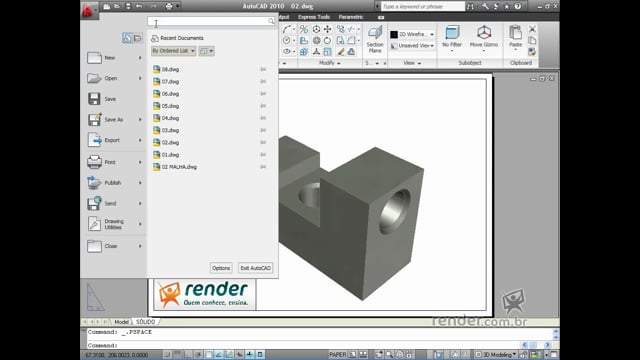Image resolution: width=640 pixels, height=360 pixels.
Task: Select the Move tool in Modify panel
Action: [327, 29]
